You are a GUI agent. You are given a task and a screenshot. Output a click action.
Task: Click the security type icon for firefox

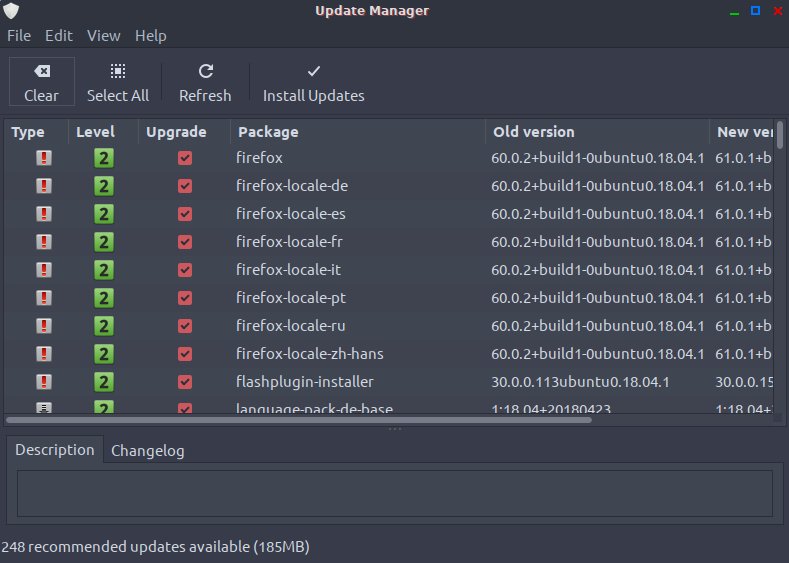pos(44,158)
